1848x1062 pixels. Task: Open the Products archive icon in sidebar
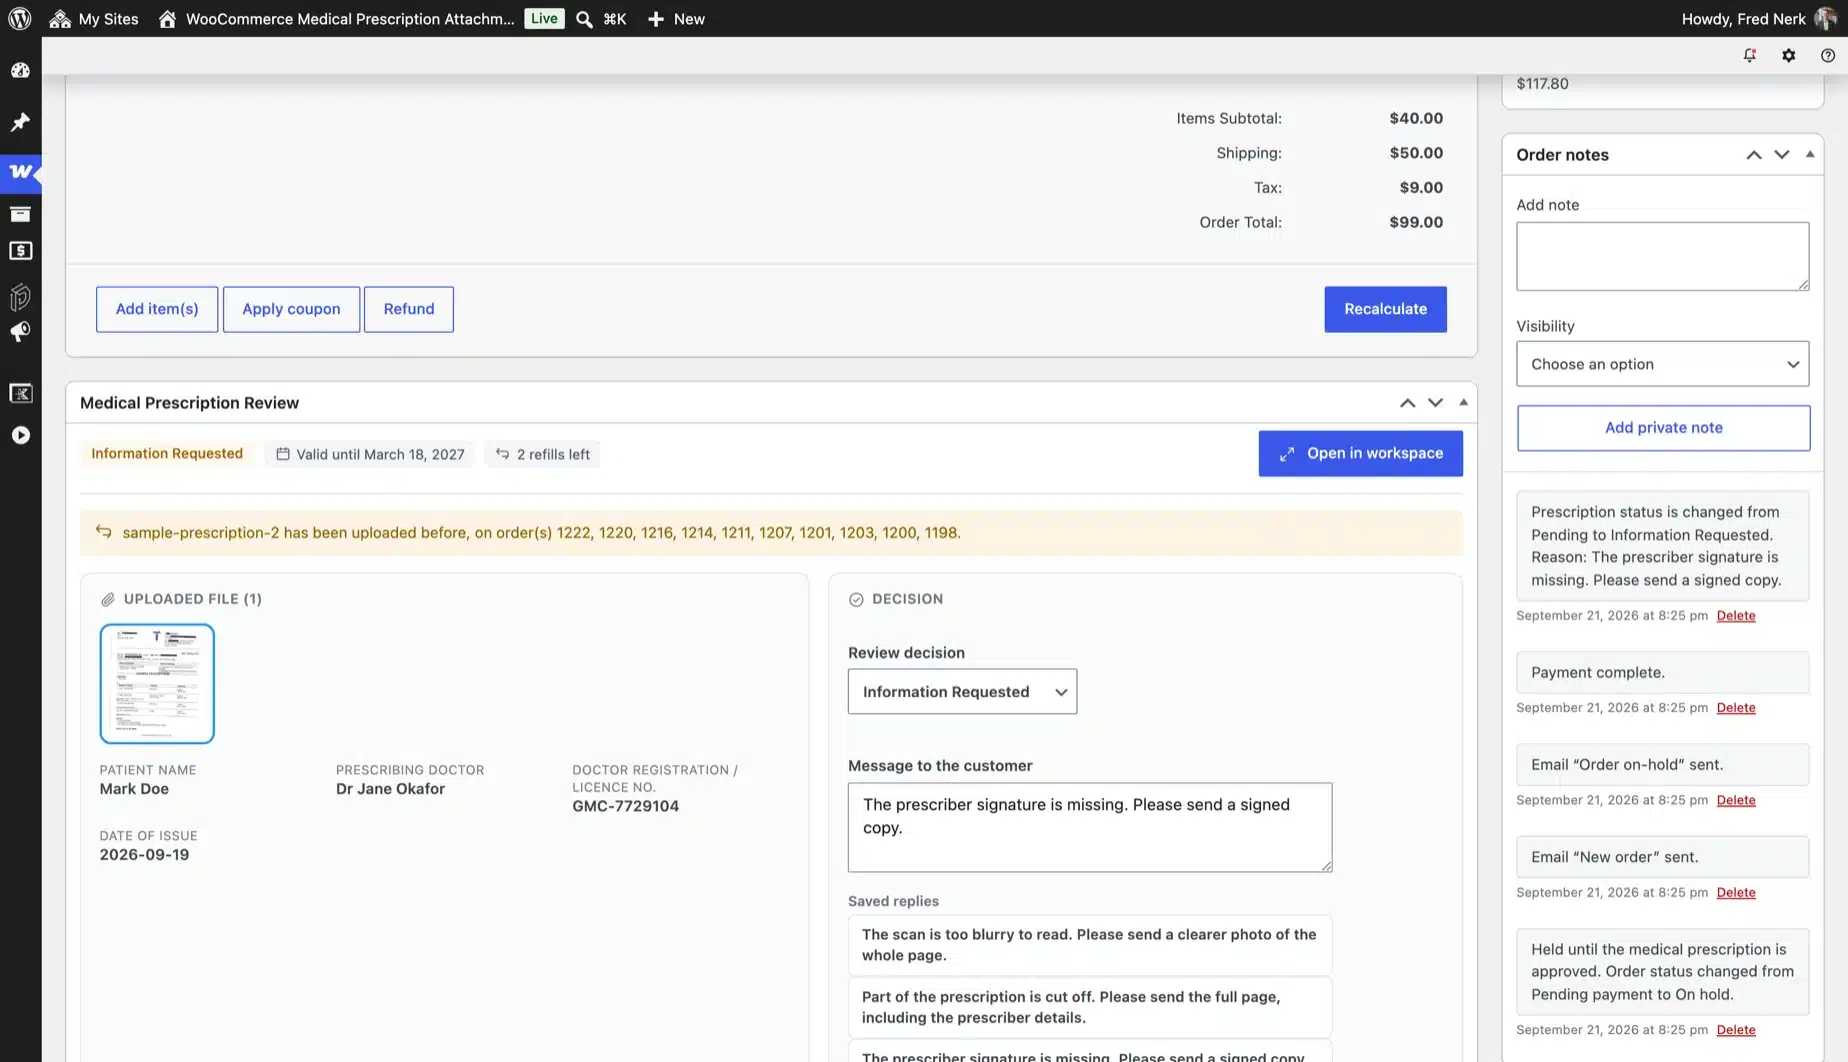(x=20, y=214)
